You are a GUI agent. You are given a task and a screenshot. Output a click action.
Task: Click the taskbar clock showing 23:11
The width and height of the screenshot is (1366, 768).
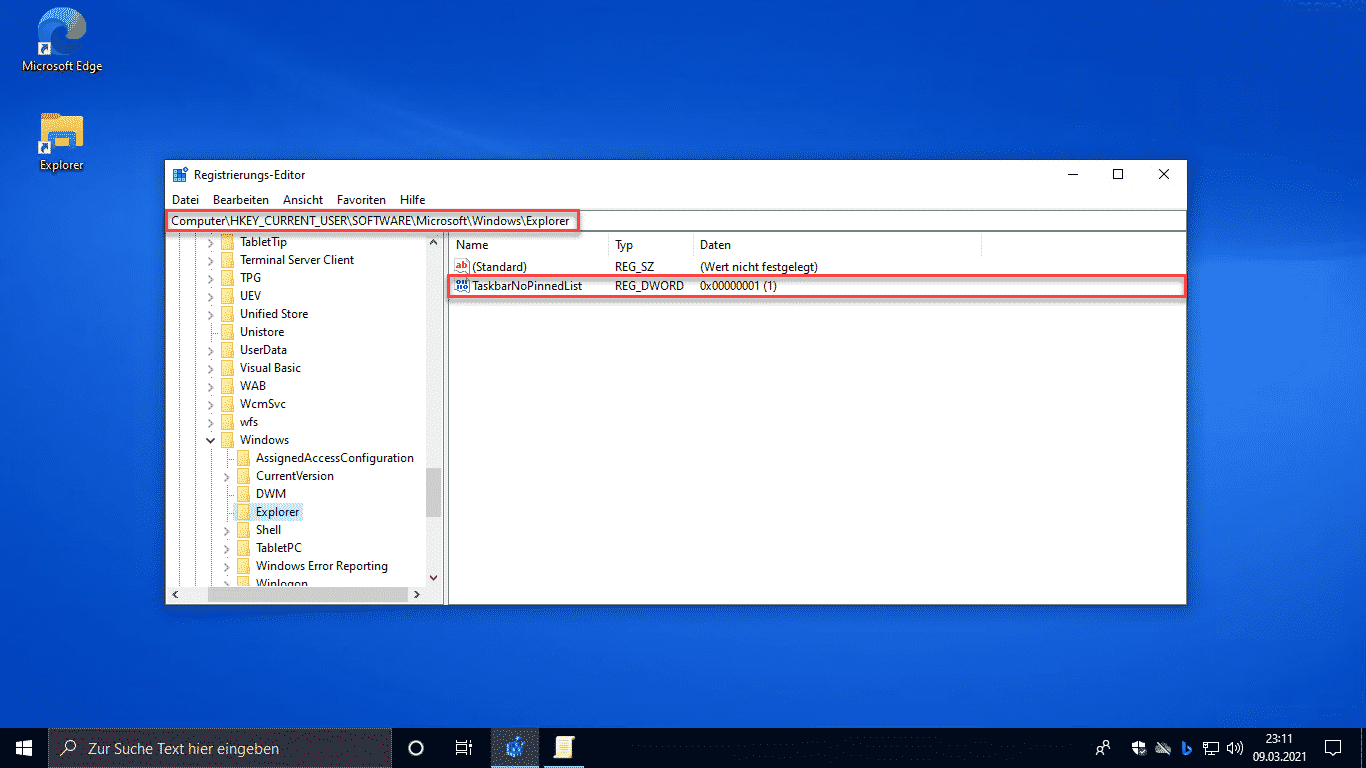tap(1278, 748)
